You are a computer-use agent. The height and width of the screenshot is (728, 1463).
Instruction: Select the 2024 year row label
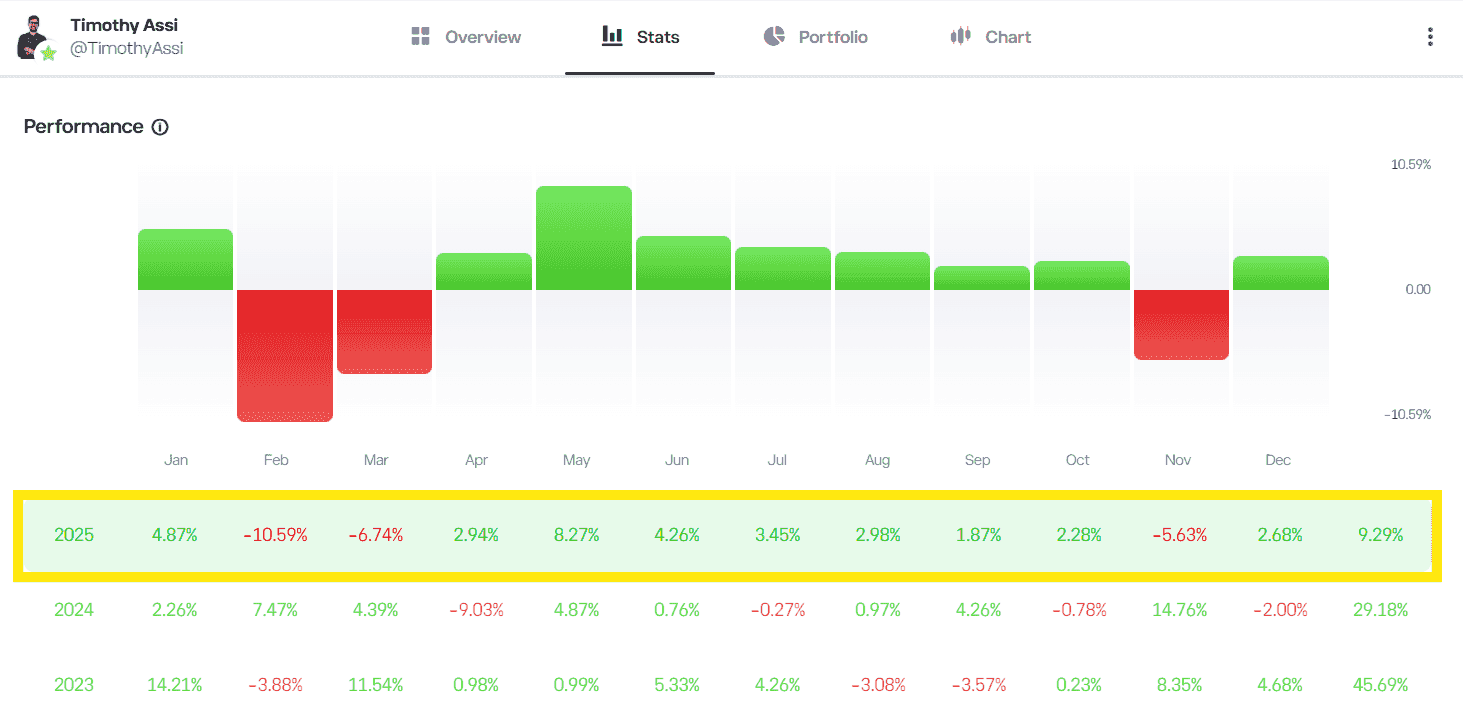coord(74,609)
